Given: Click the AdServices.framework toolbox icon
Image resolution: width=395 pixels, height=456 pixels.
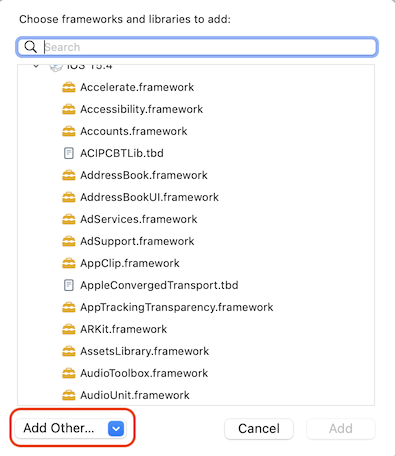Looking at the screenshot, I should [69, 219].
